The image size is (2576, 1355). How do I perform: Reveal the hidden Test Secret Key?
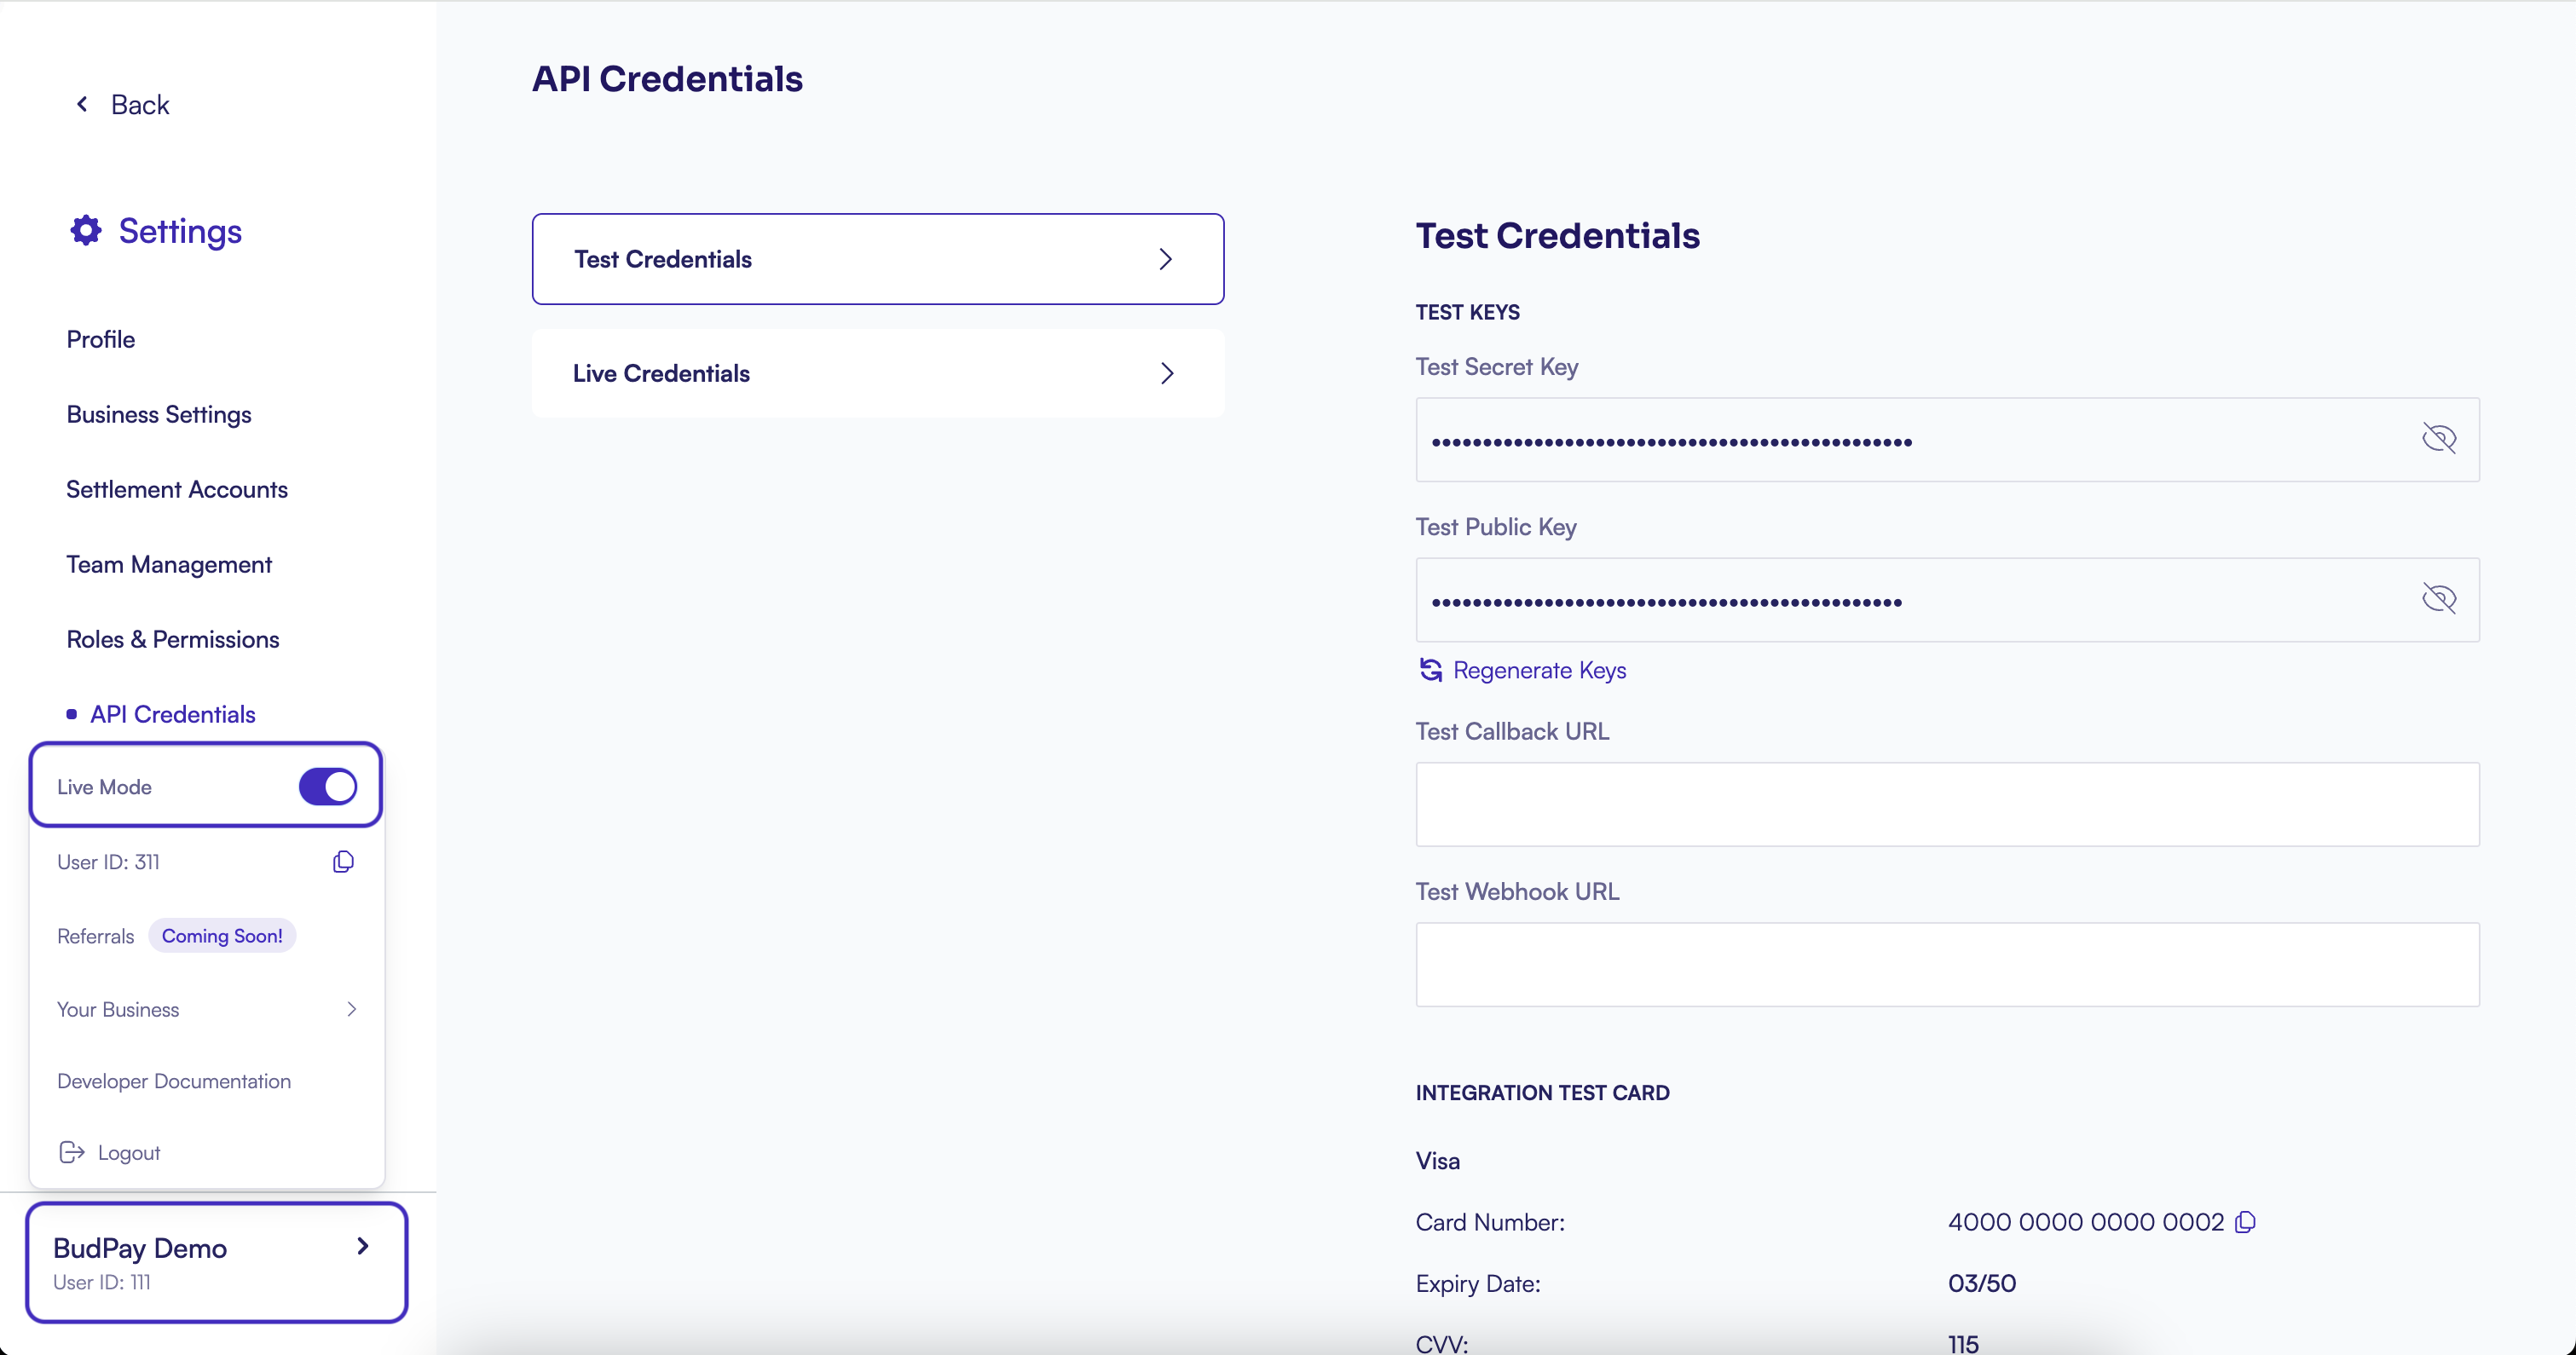pos(2440,439)
